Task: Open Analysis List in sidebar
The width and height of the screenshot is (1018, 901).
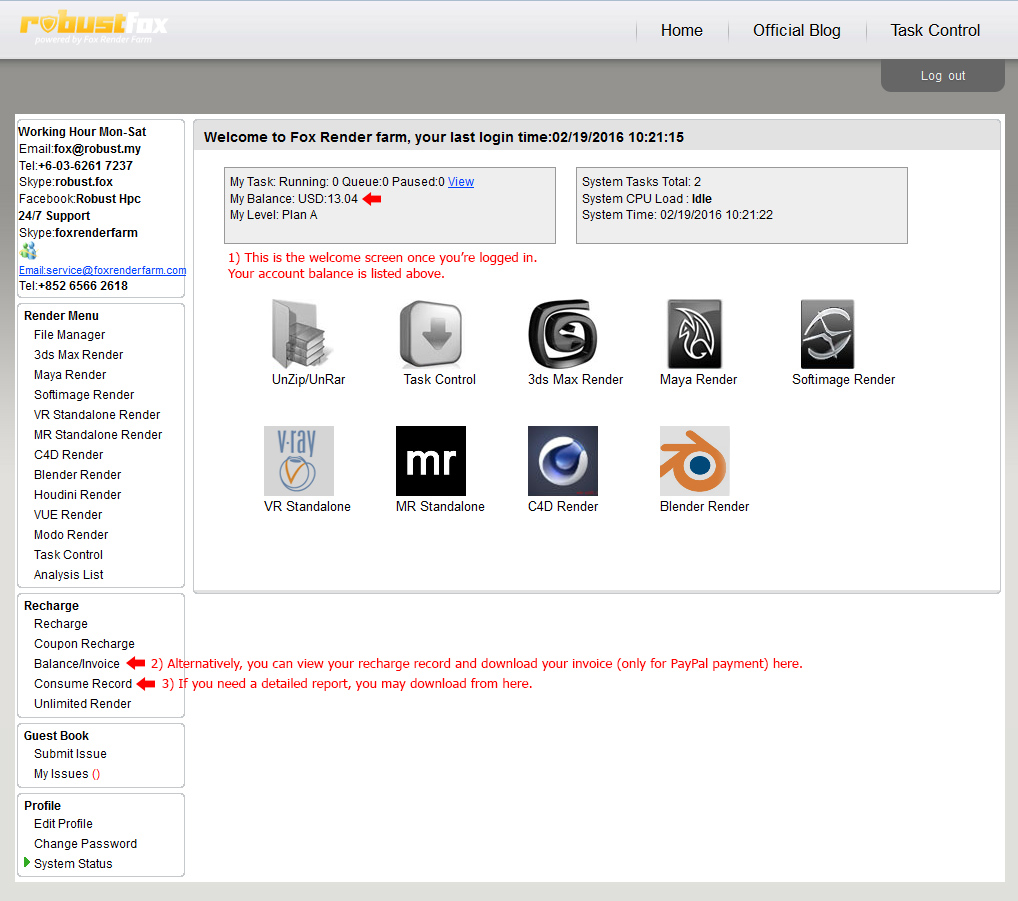Action: tap(69, 575)
